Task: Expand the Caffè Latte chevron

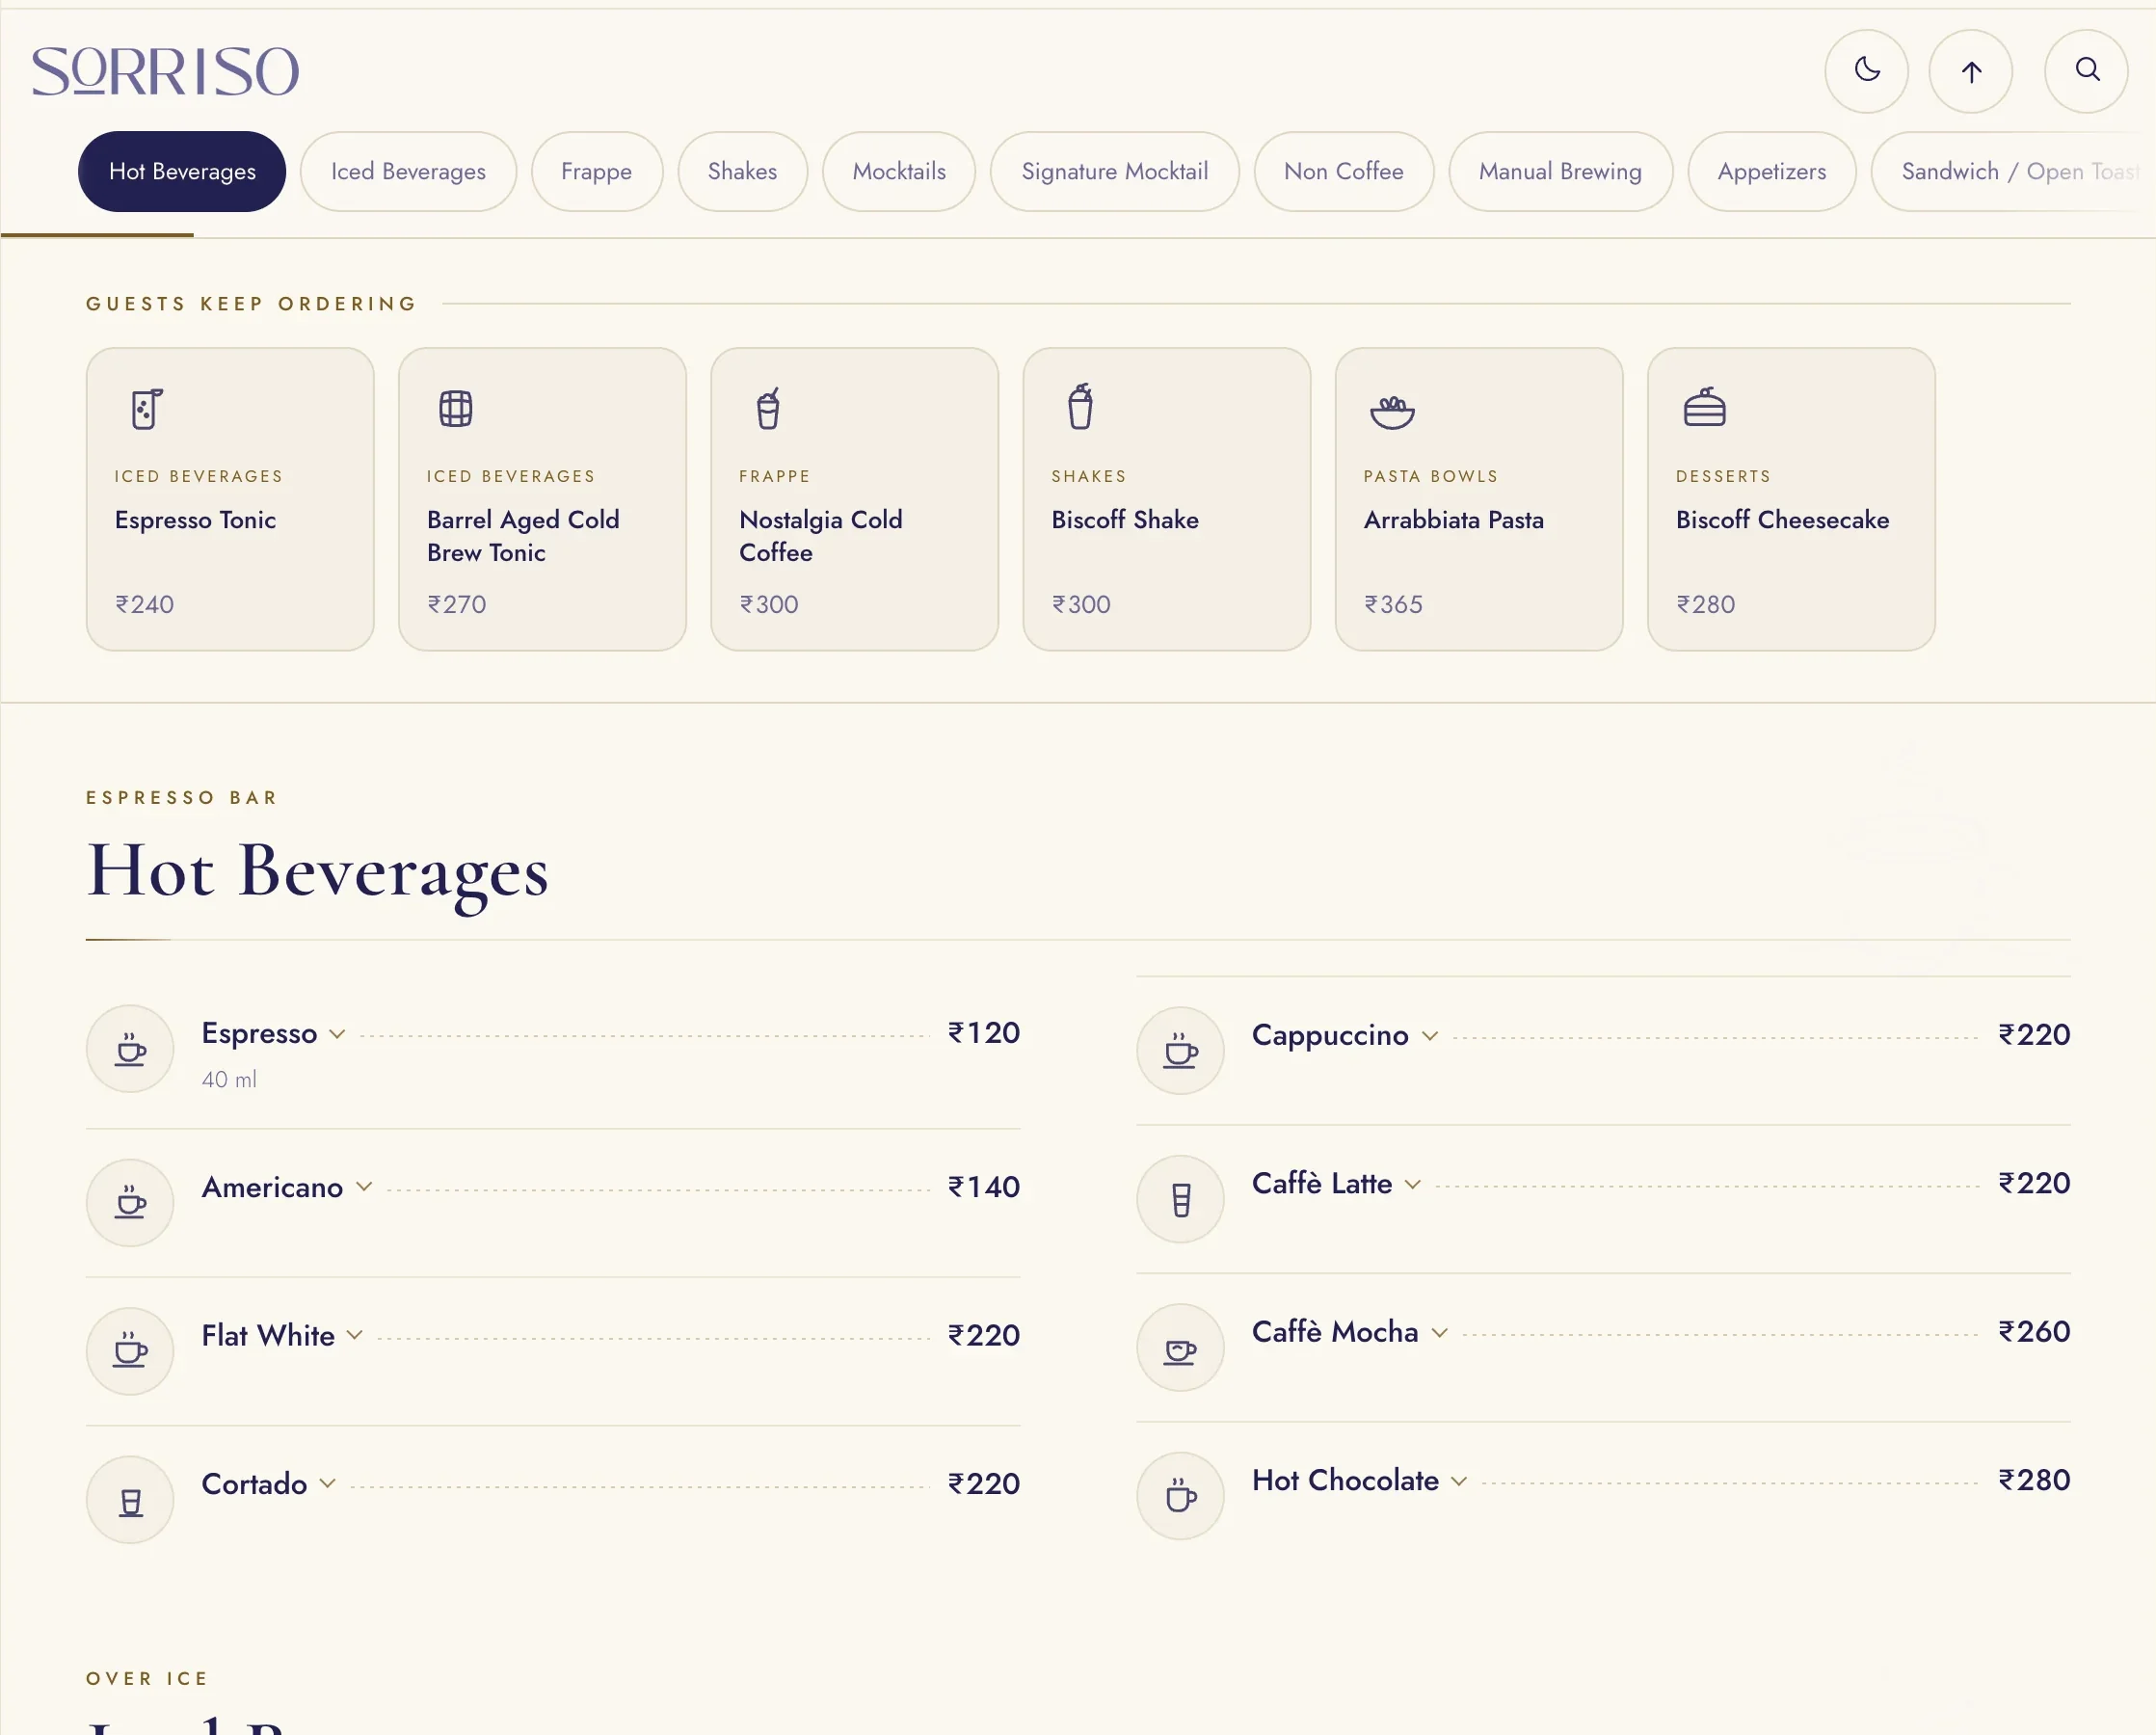Action: pyautogui.click(x=1412, y=1184)
